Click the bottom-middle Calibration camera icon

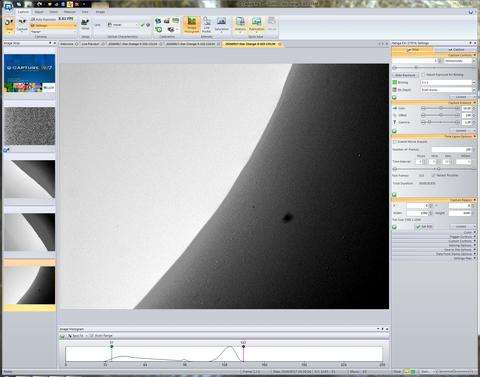[x=171, y=30]
